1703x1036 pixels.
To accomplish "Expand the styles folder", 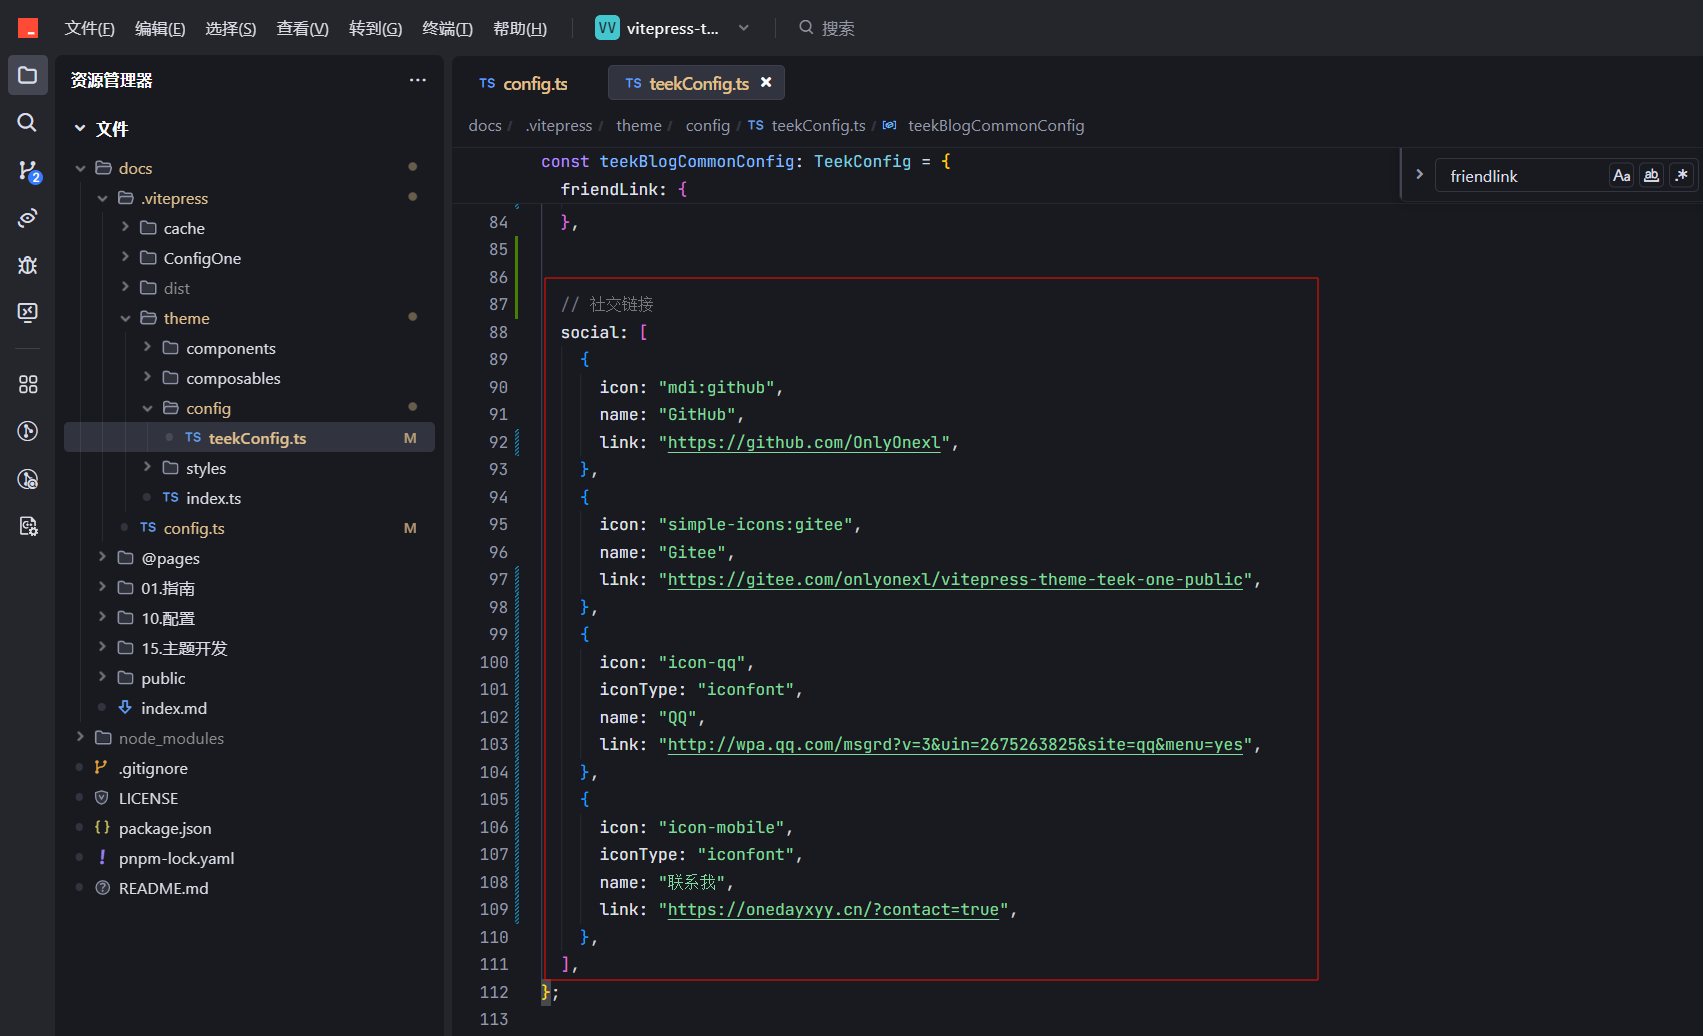I will click(147, 468).
